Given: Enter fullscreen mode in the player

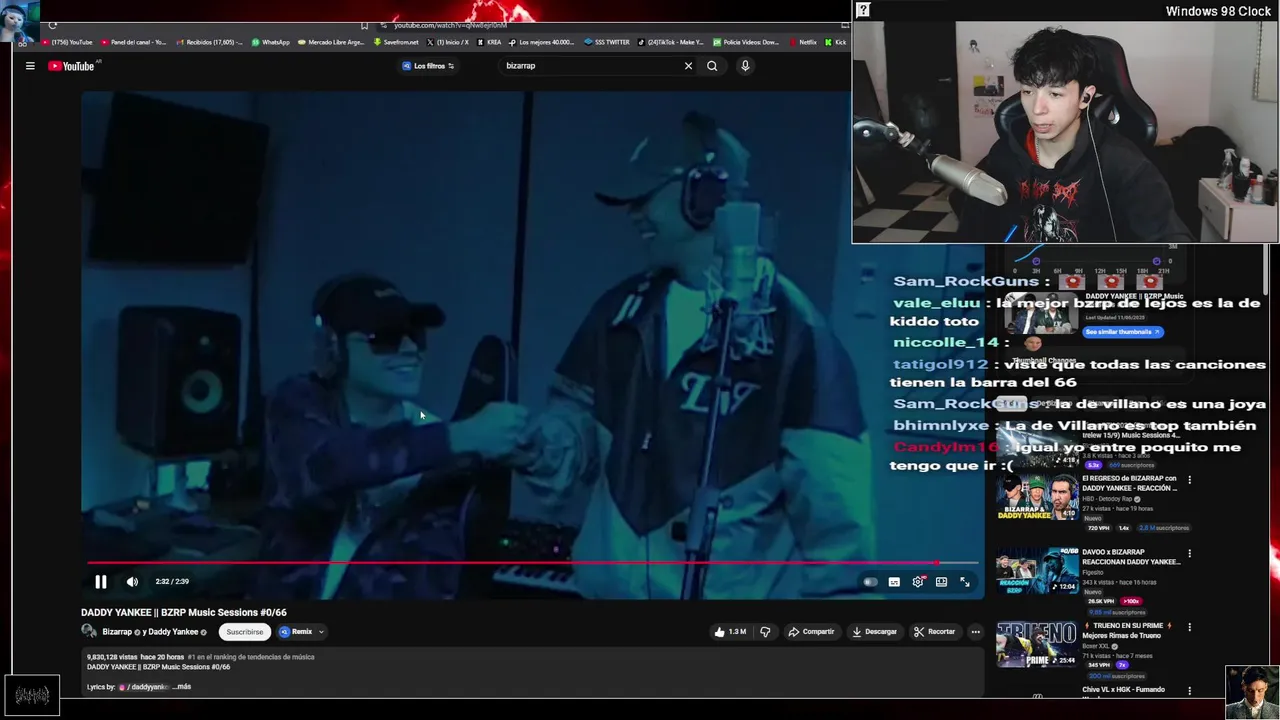Looking at the screenshot, I should [x=965, y=582].
